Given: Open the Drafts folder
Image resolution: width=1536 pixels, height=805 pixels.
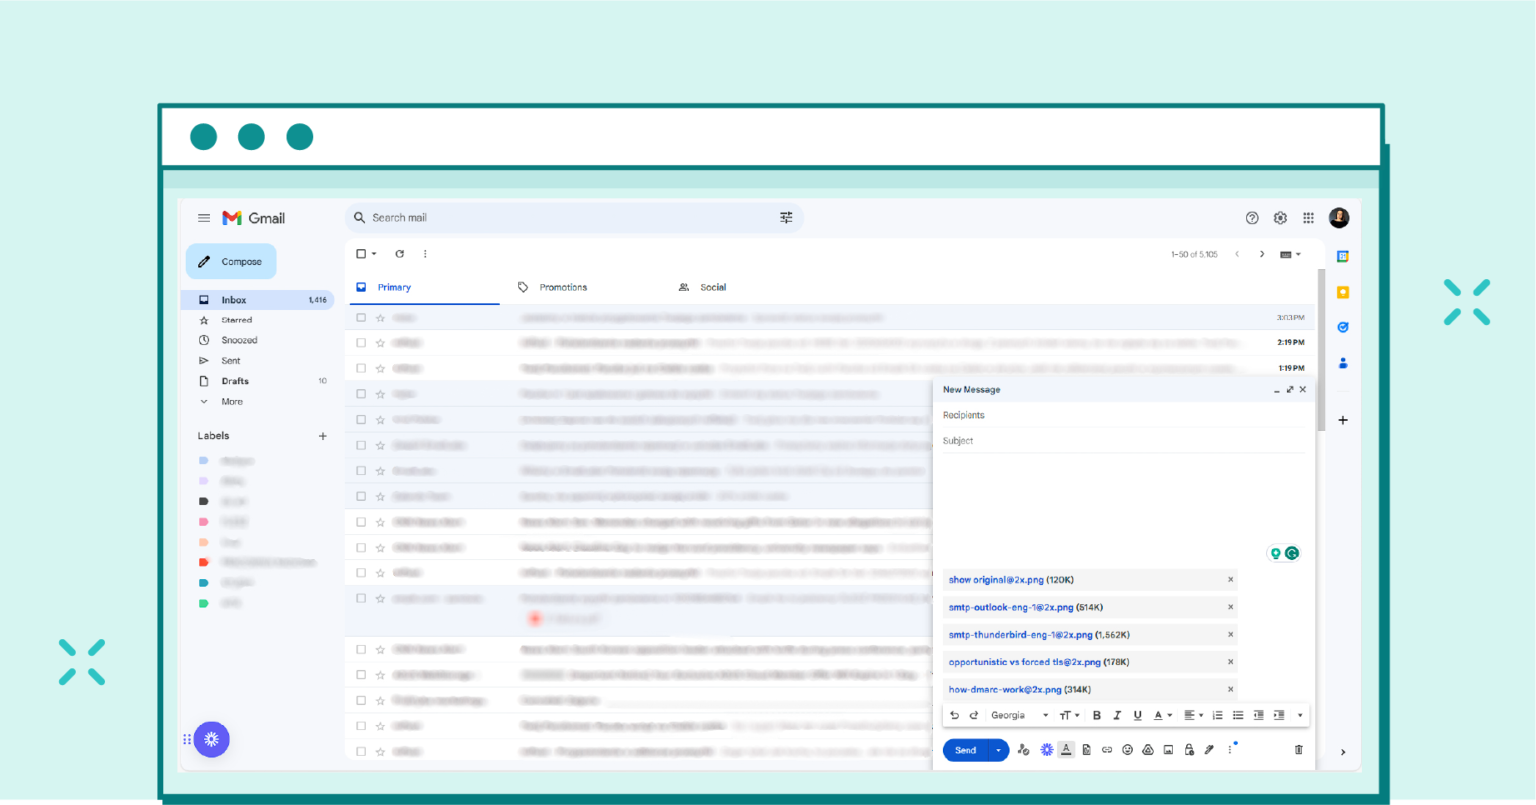Looking at the screenshot, I should (x=234, y=380).
